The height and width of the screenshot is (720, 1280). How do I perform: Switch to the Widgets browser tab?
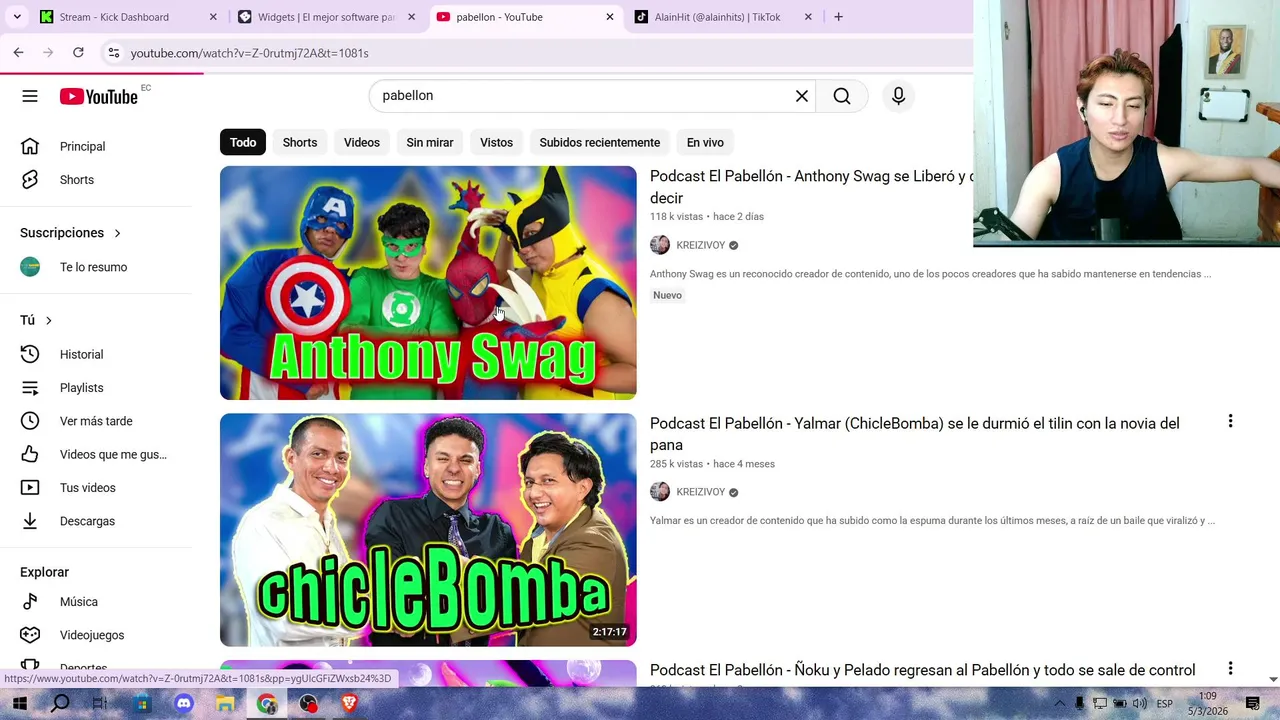[326, 17]
